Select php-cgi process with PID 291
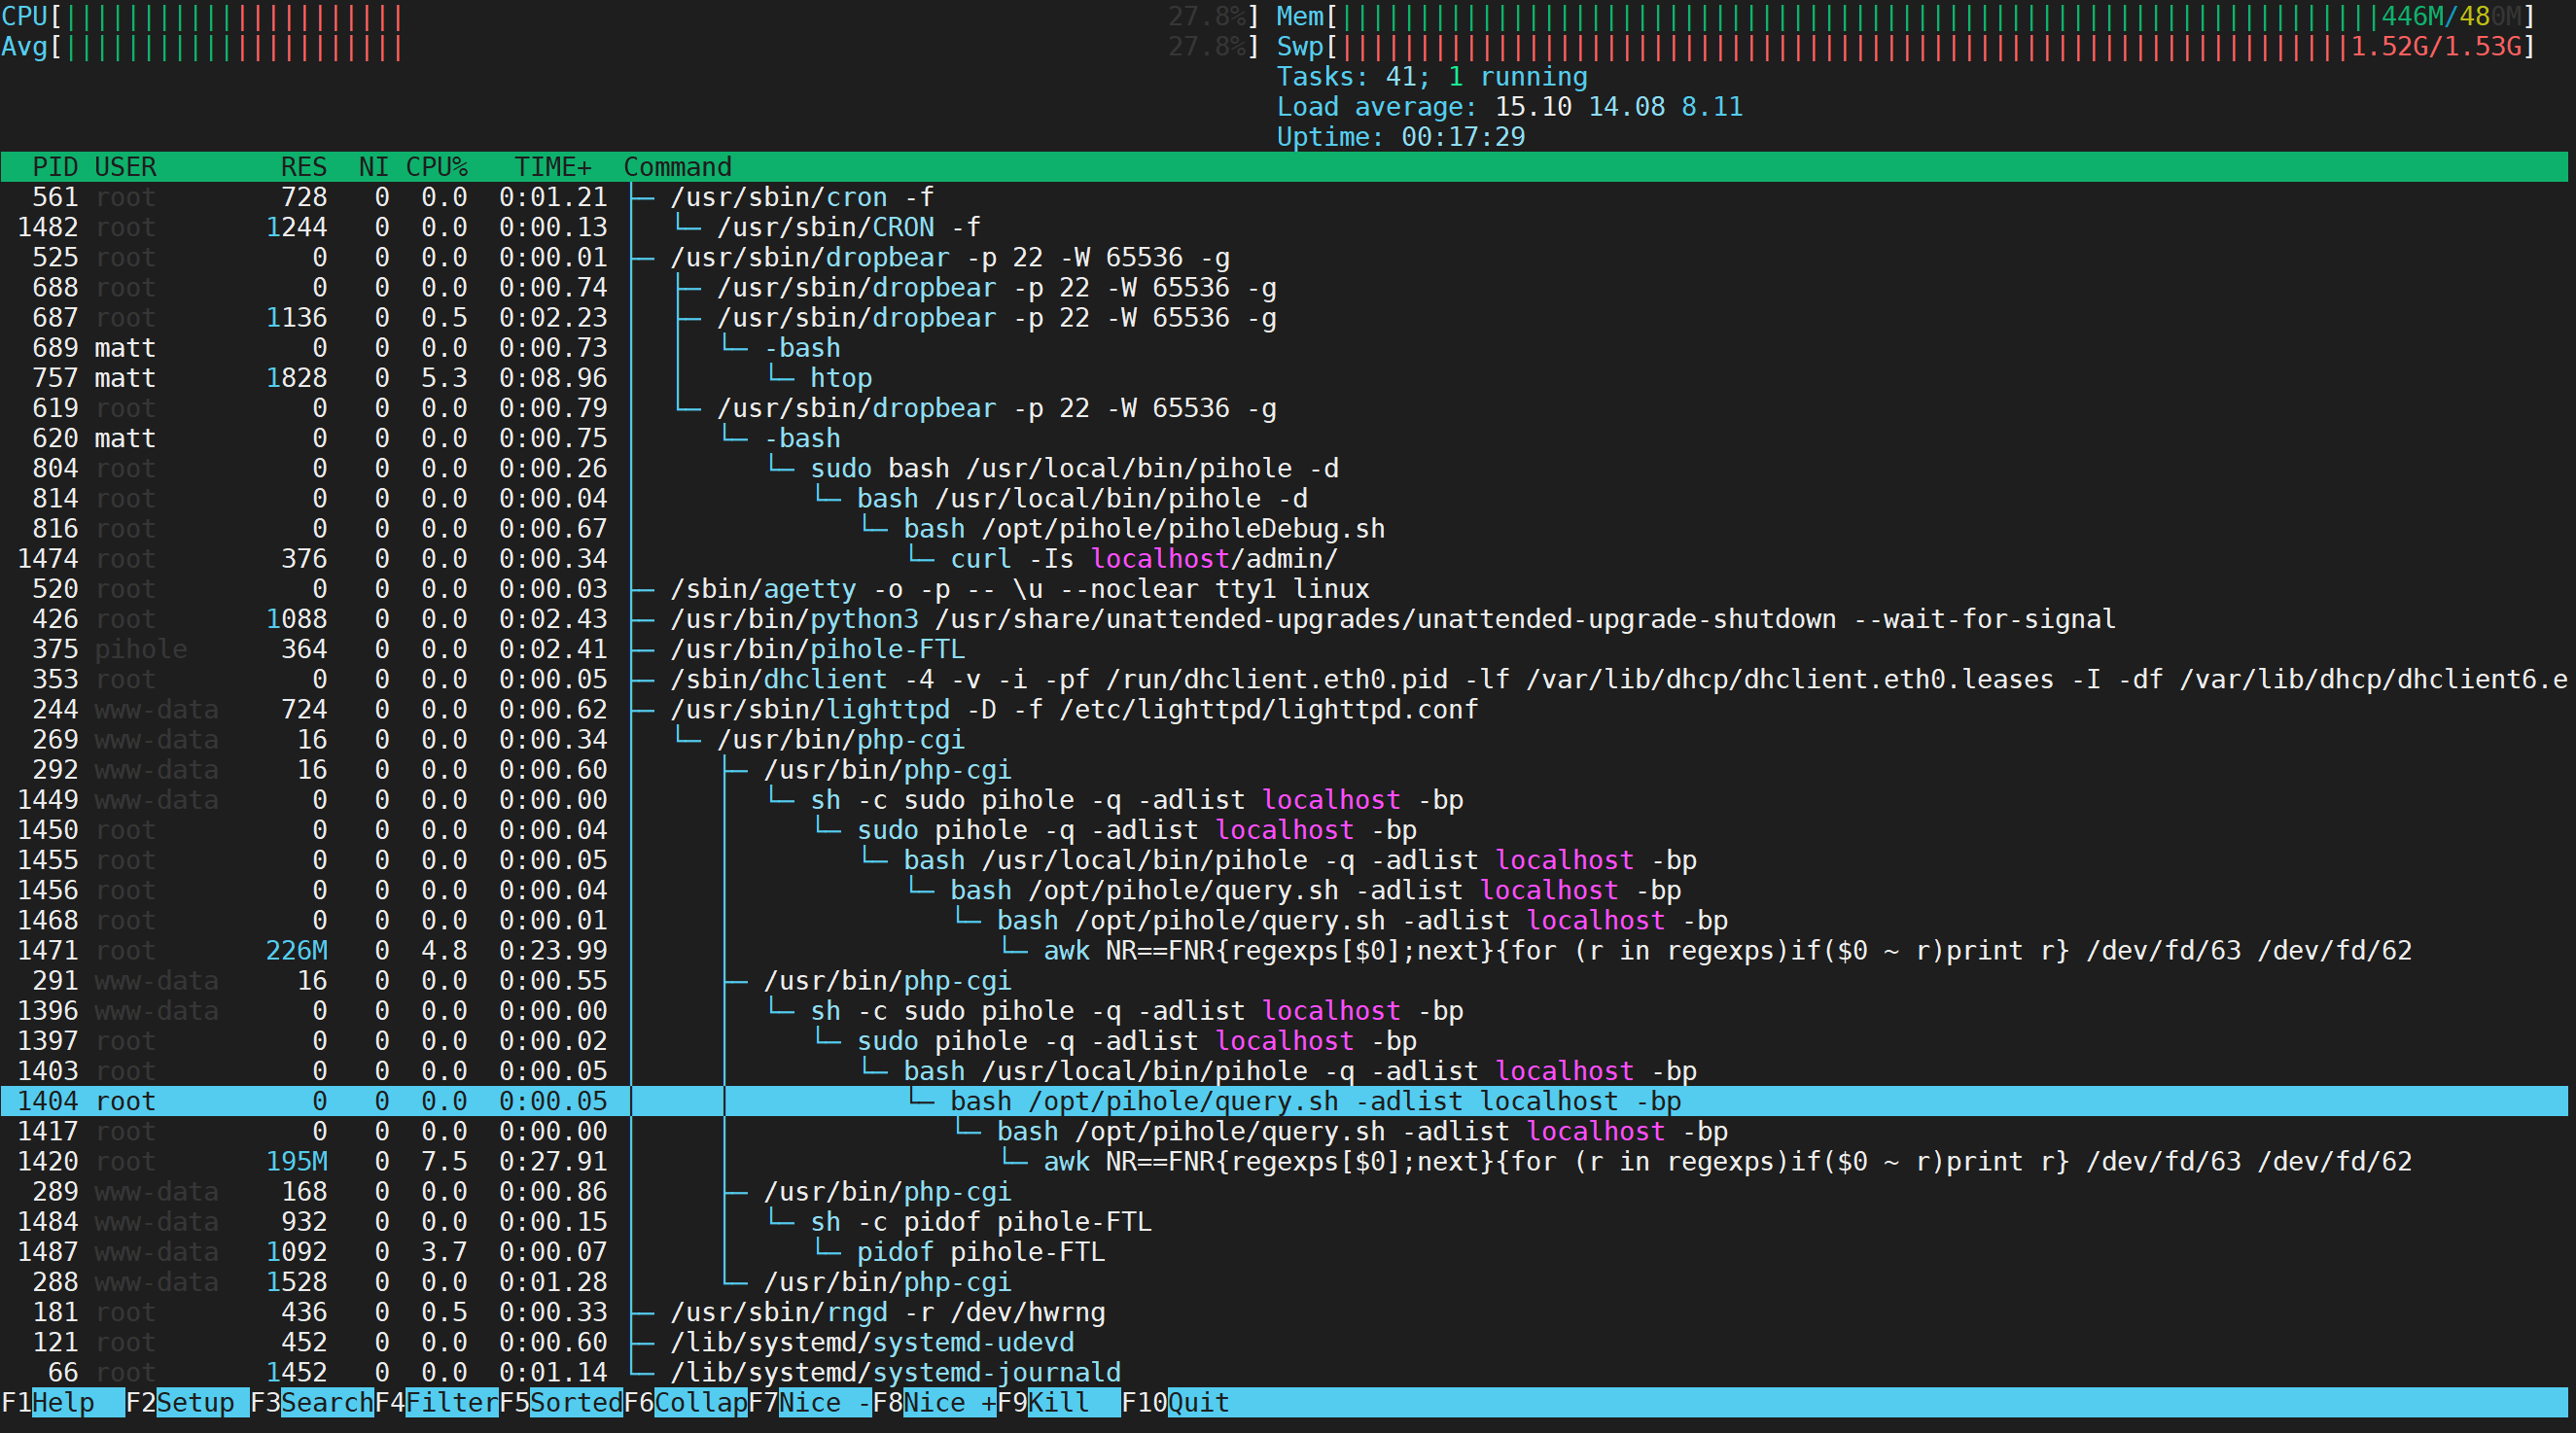Screen dimensions: 2576x1433 [x=1284, y=980]
